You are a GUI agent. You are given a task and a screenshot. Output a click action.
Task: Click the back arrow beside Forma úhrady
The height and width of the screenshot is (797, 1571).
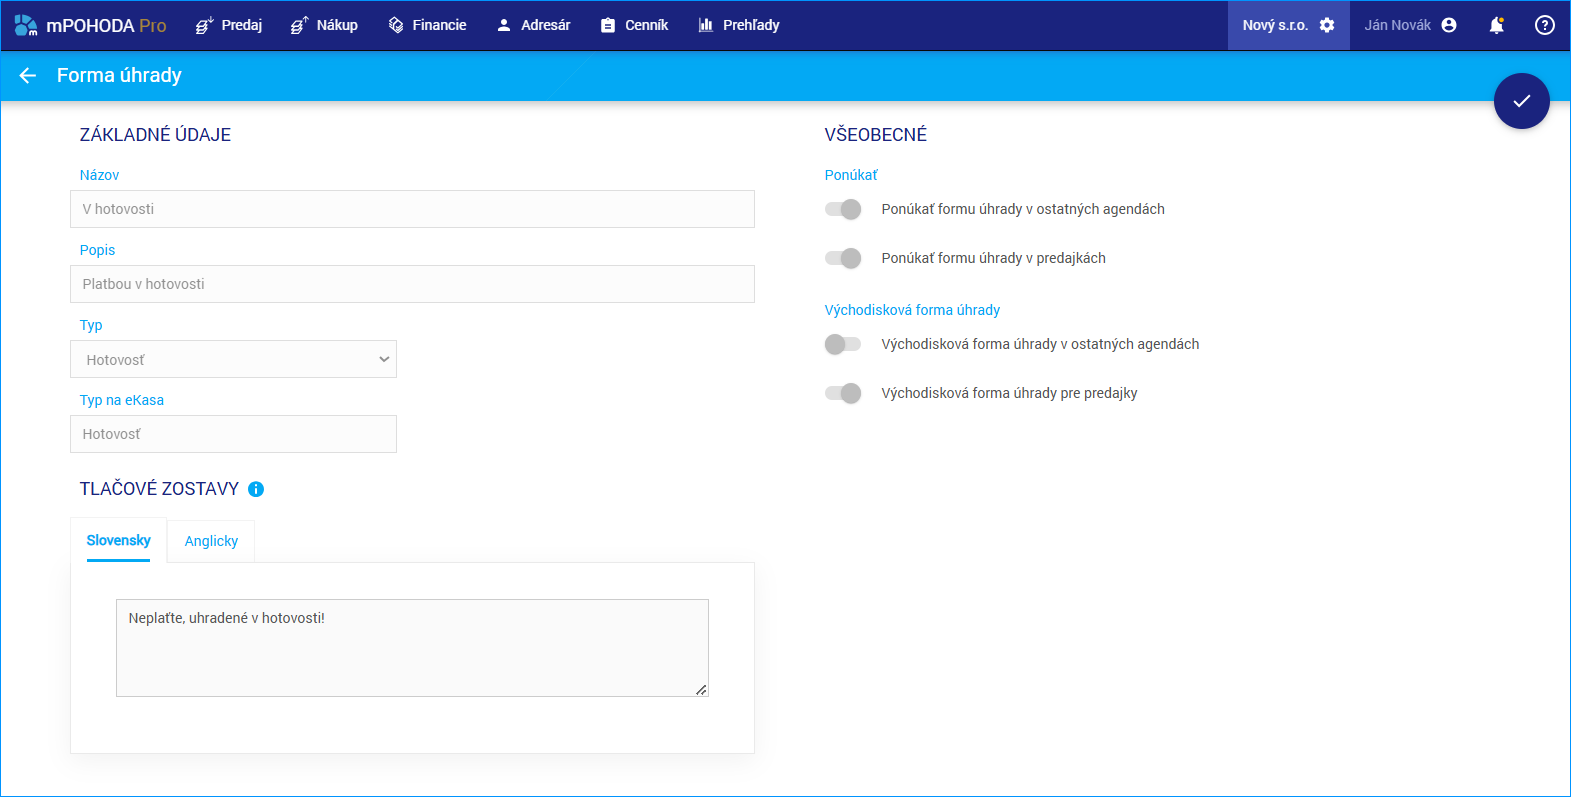[x=28, y=75]
